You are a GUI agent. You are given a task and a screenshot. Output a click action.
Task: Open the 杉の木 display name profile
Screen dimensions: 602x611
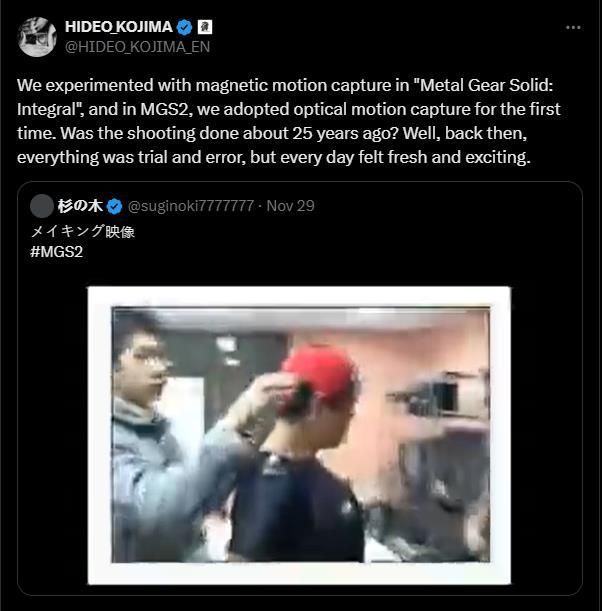(80, 207)
